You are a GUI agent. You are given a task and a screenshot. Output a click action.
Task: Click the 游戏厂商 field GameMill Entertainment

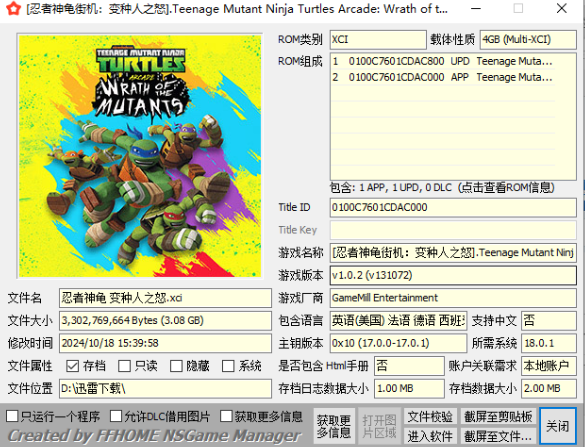[453, 298]
